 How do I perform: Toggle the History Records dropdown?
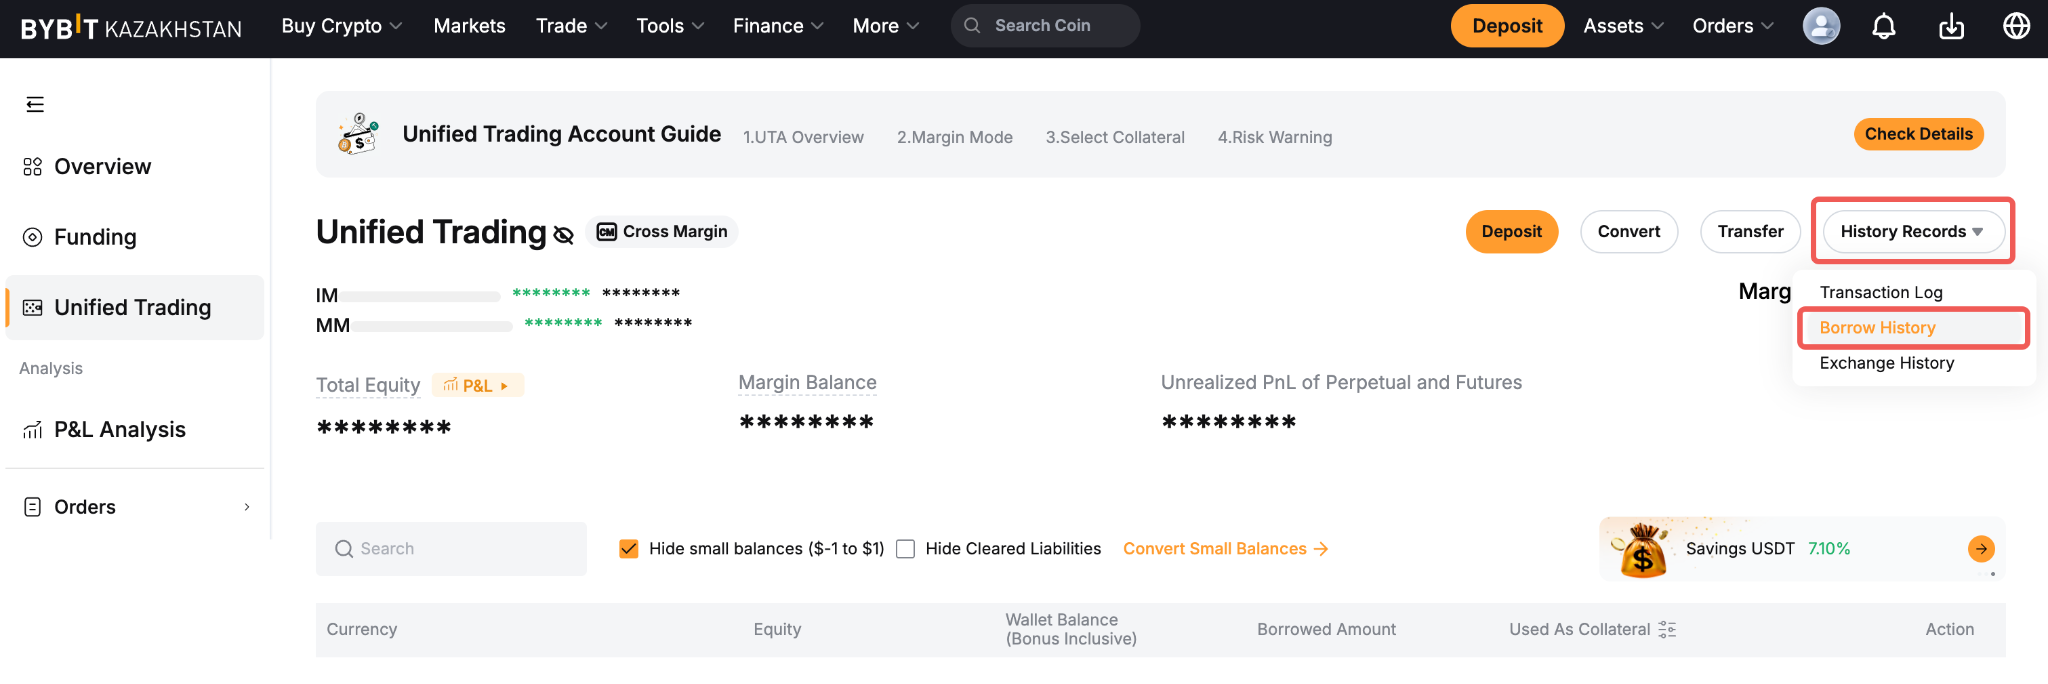(x=1913, y=231)
